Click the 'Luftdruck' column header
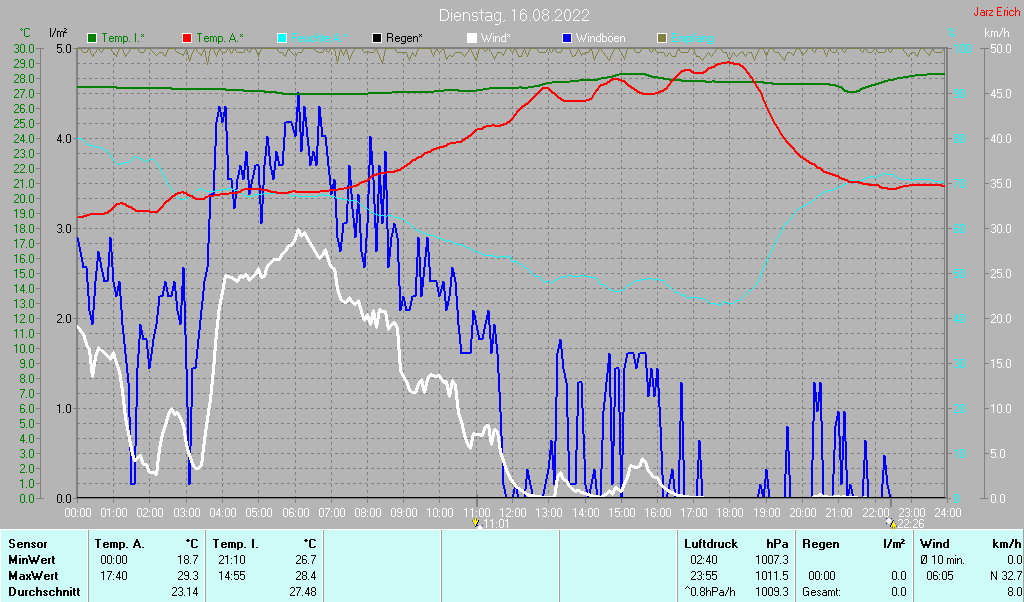The height and width of the screenshot is (602, 1024). click(711, 544)
